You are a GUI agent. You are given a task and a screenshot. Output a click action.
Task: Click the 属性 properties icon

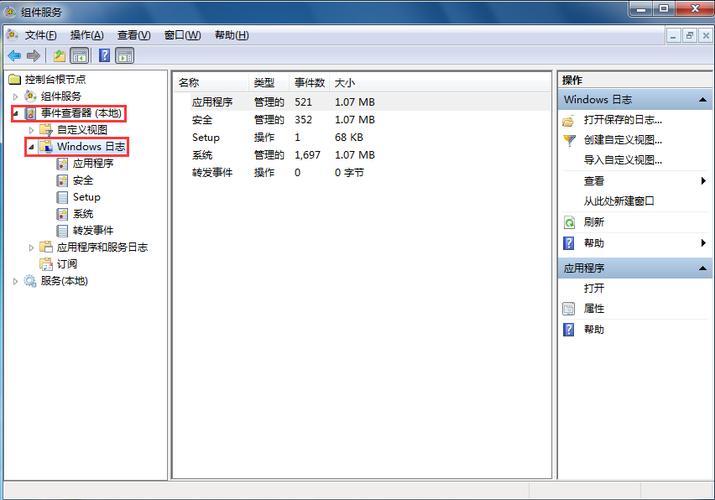569,309
